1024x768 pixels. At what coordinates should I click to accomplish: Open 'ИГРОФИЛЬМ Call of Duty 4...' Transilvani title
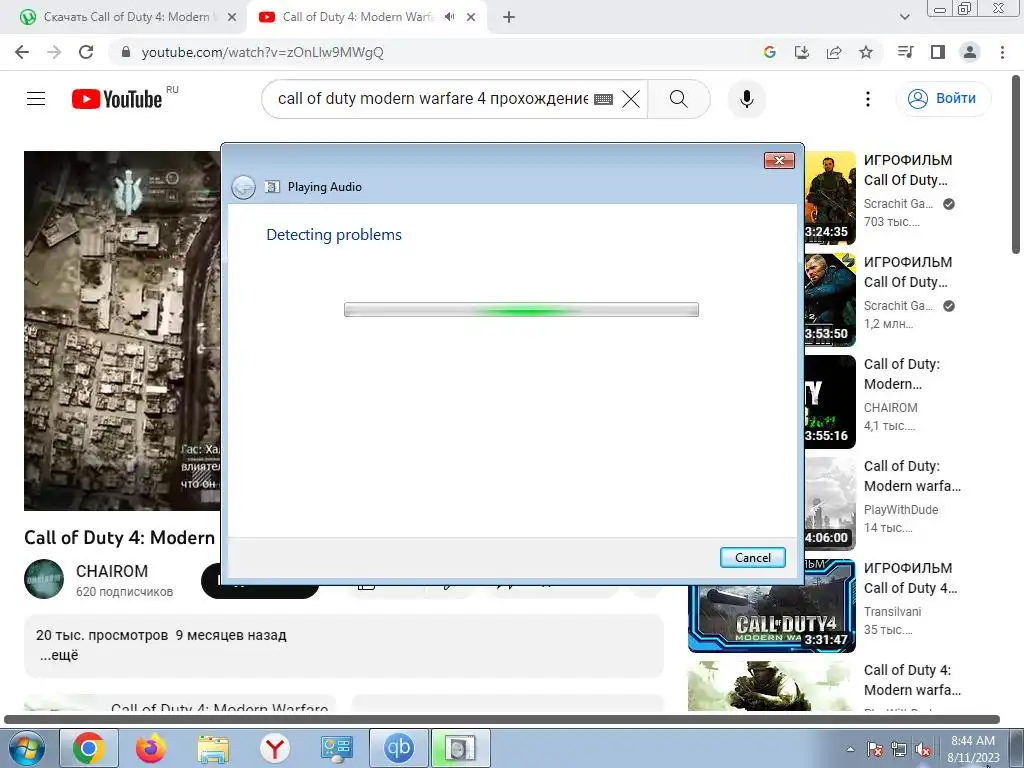910,578
